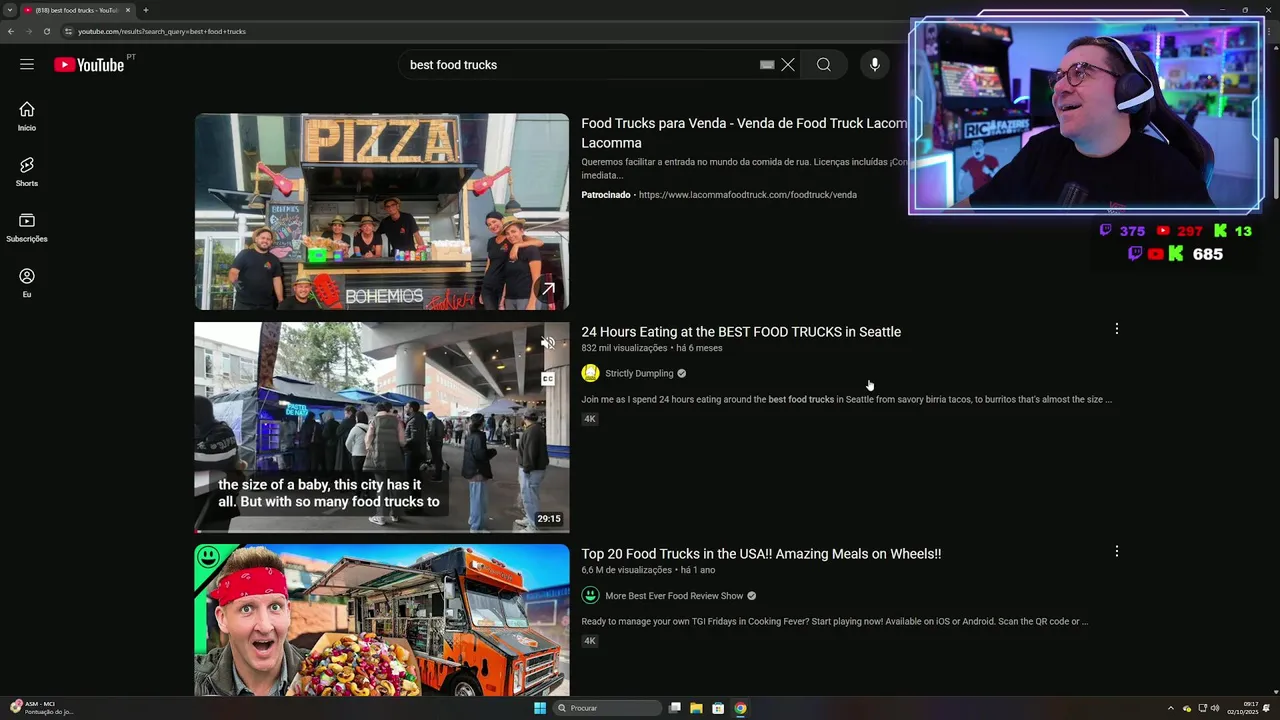The image size is (1280, 720).
Task: Go back in the browser
Action: [x=11, y=31]
